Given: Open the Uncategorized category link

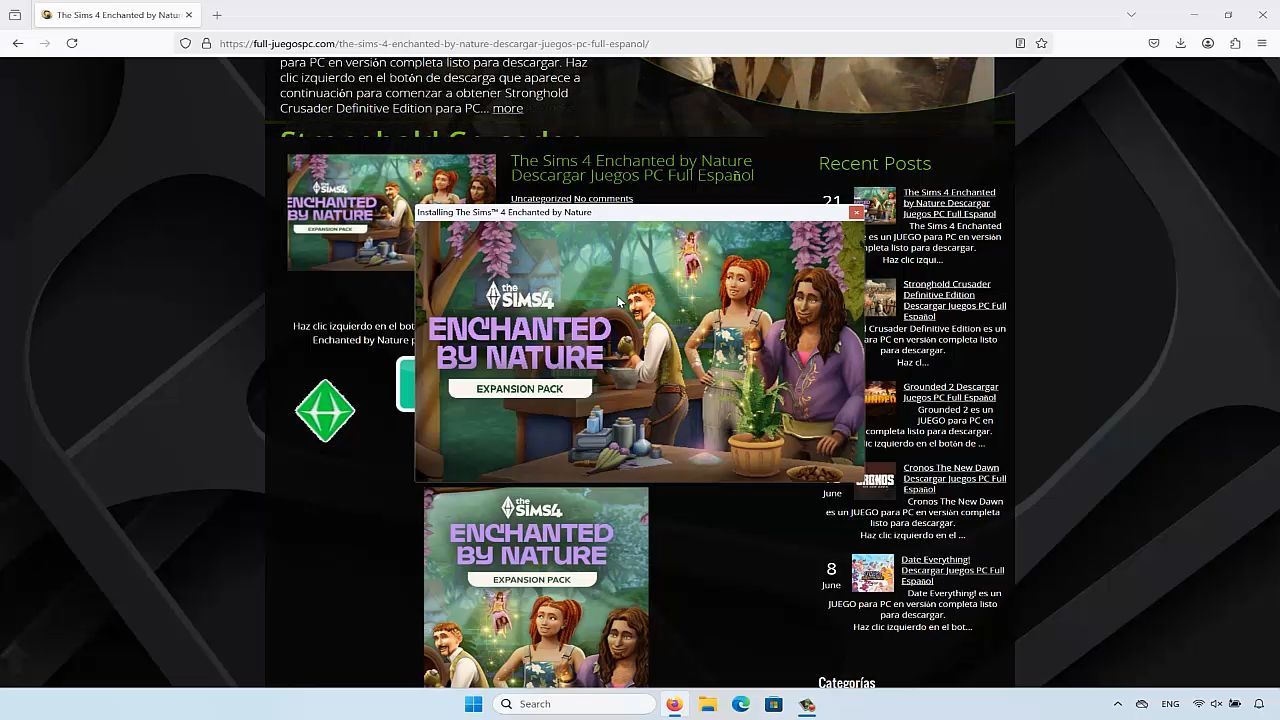Looking at the screenshot, I should click(x=541, y=198).
